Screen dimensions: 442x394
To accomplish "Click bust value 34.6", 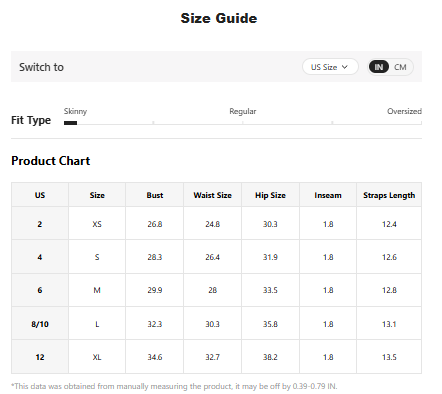I will coord(155,357).
